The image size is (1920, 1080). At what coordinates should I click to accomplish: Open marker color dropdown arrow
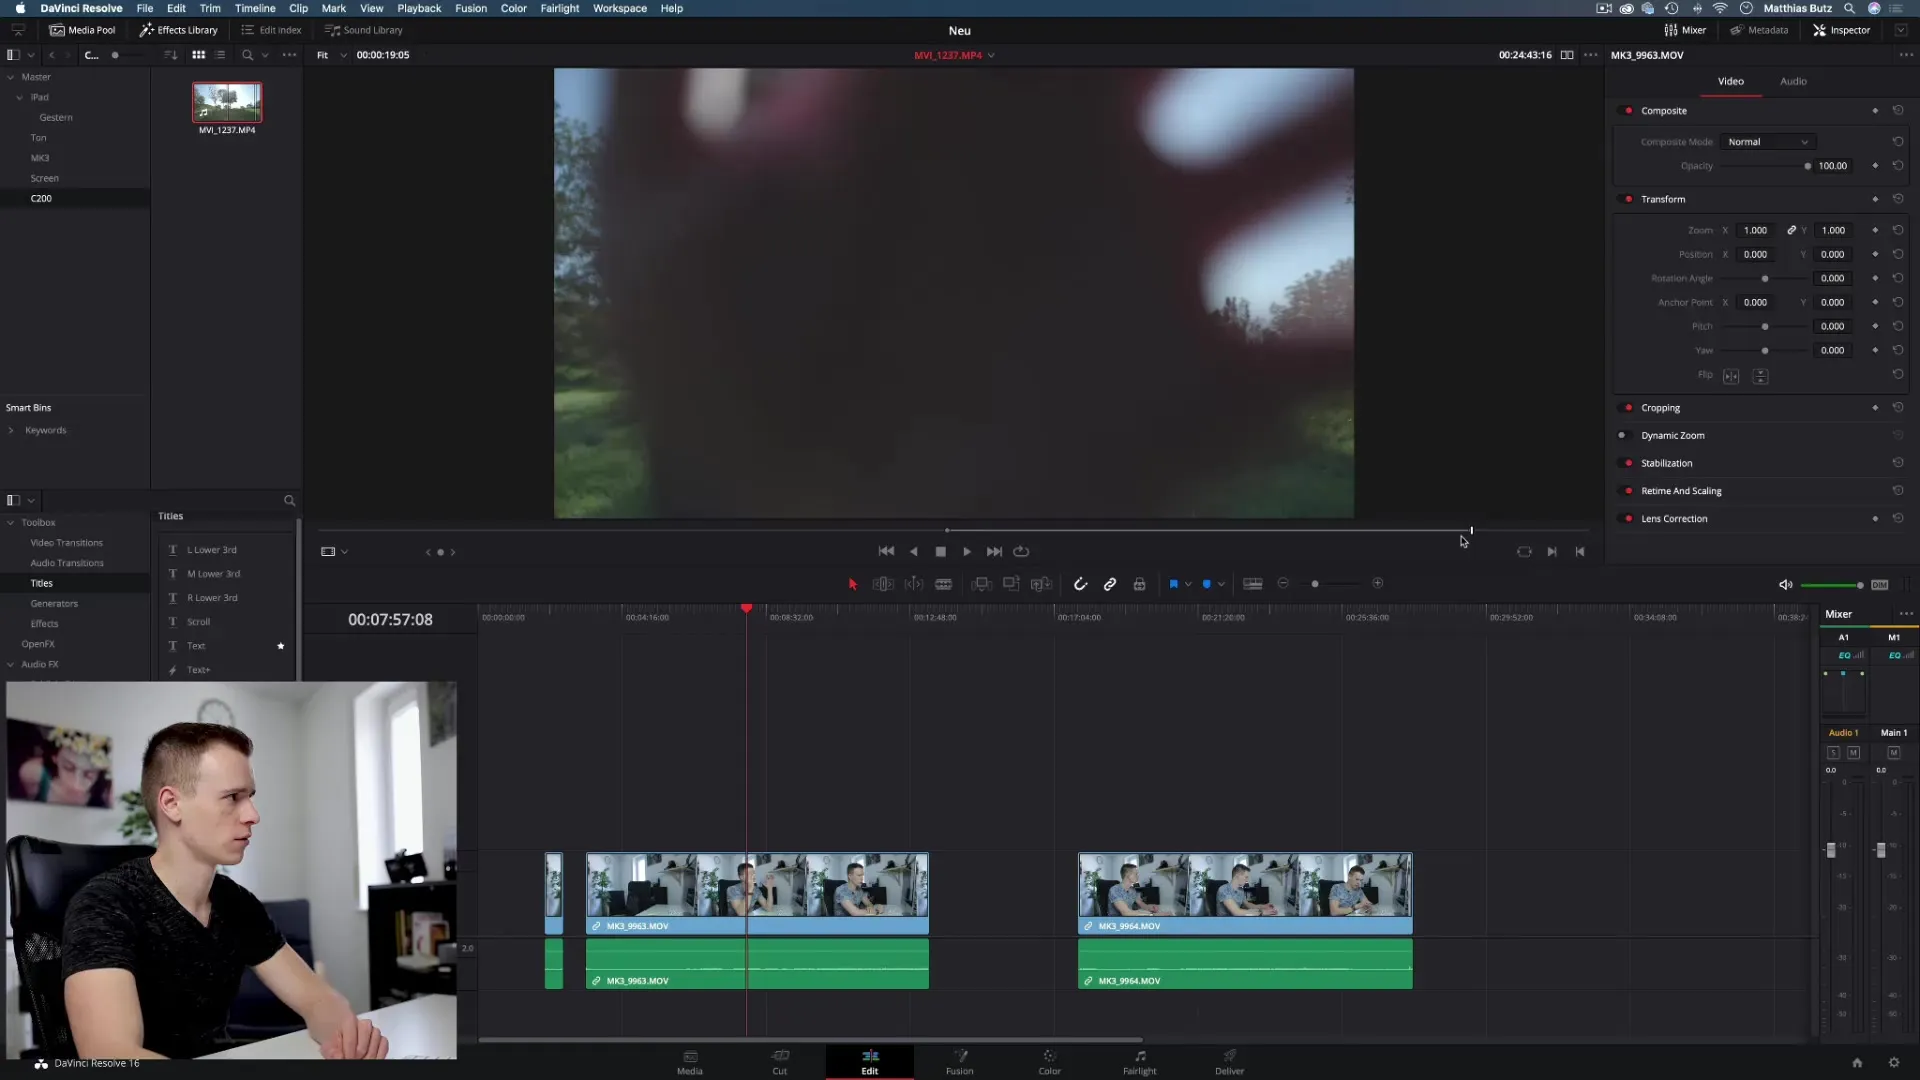(x=1221, y=584)
